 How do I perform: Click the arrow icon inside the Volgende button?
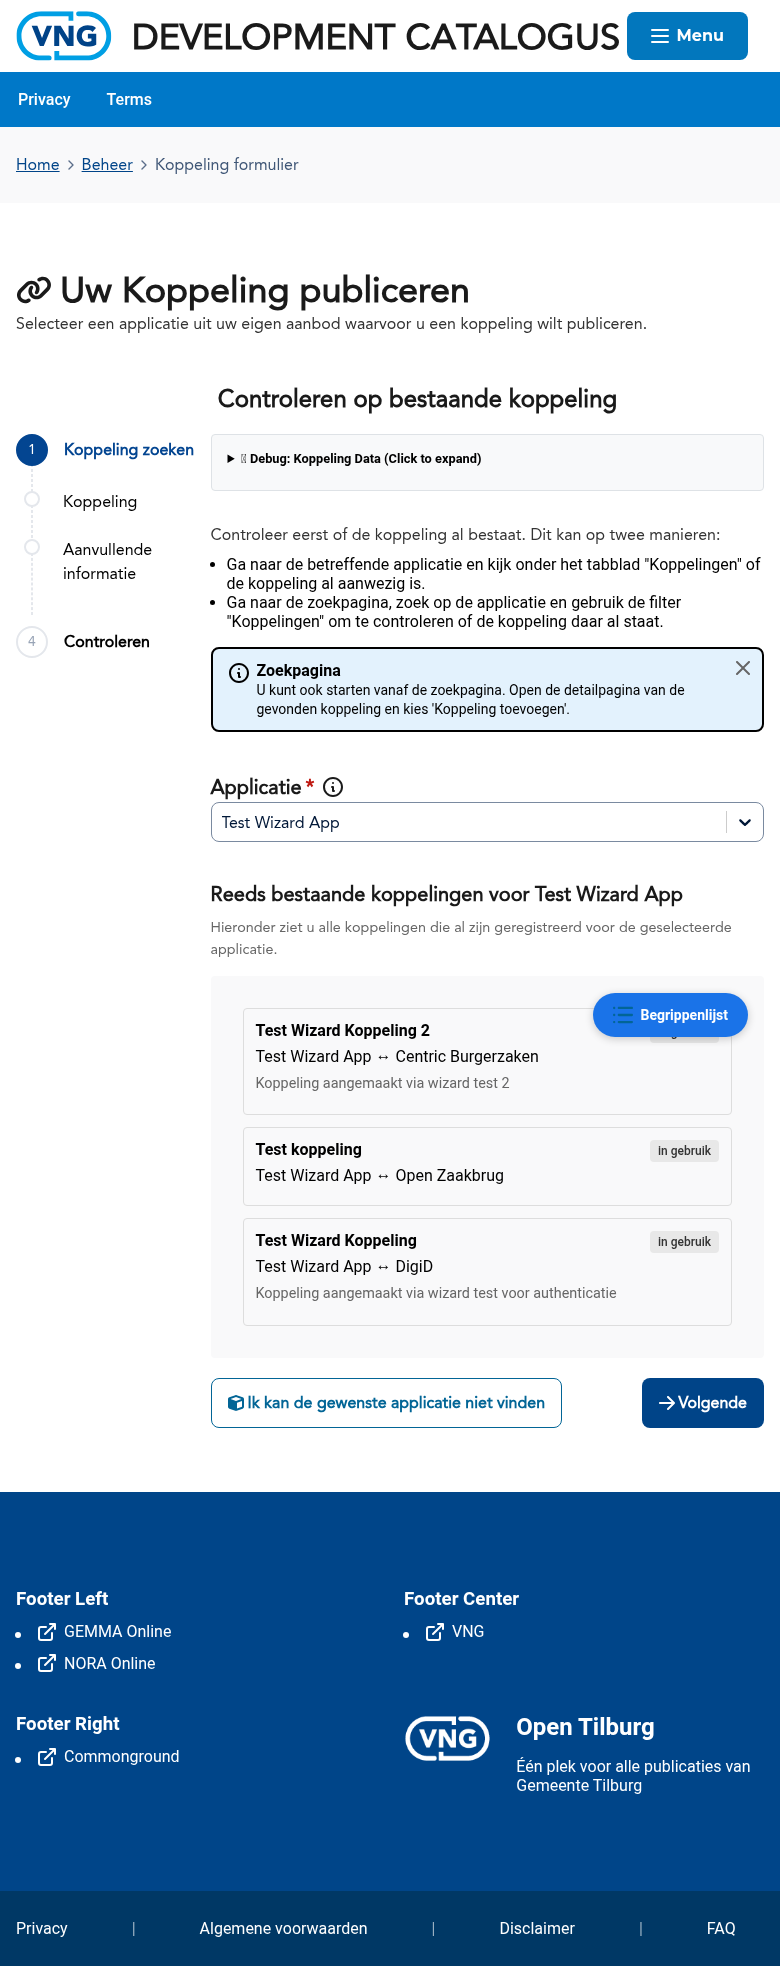tap(667, 1403)
